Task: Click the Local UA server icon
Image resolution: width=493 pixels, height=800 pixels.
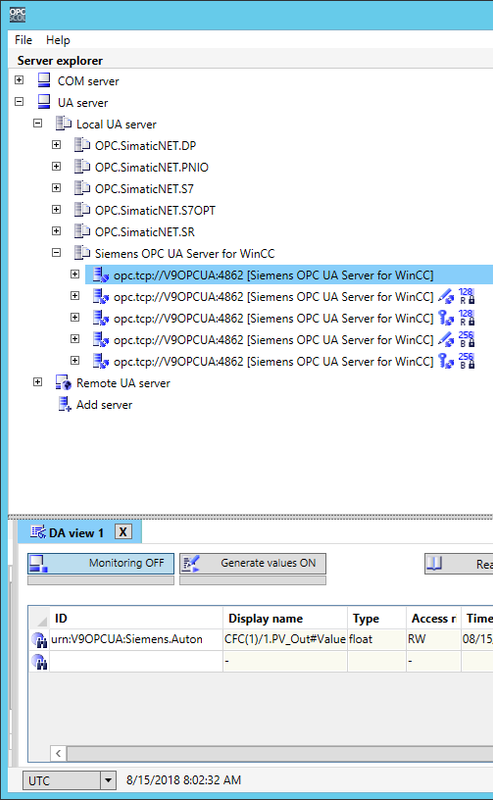Action: pos(63,123)
